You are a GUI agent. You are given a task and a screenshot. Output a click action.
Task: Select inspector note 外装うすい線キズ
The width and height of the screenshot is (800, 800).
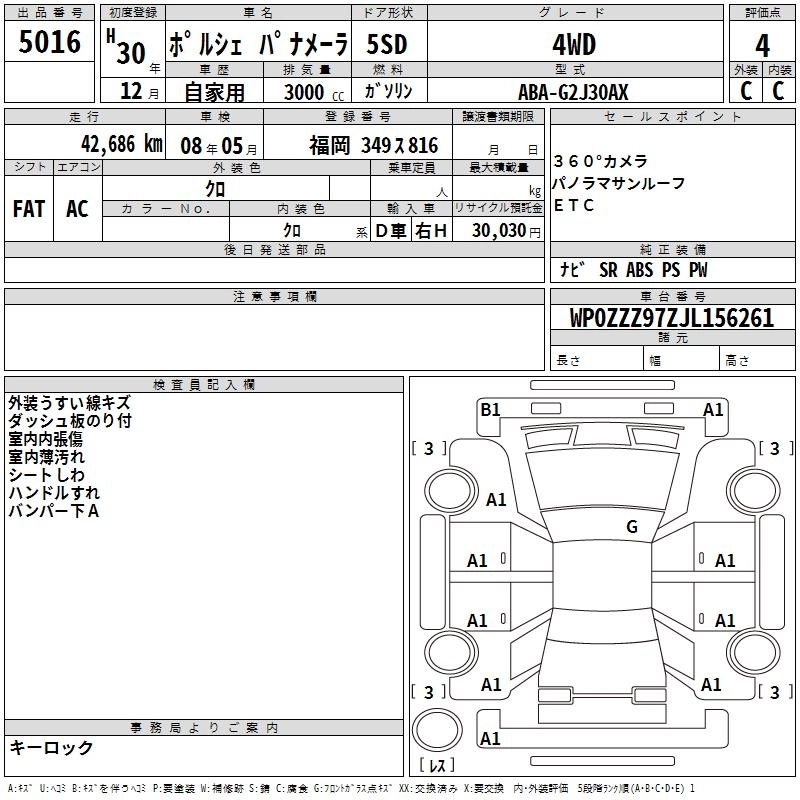(x=70, y=403)
